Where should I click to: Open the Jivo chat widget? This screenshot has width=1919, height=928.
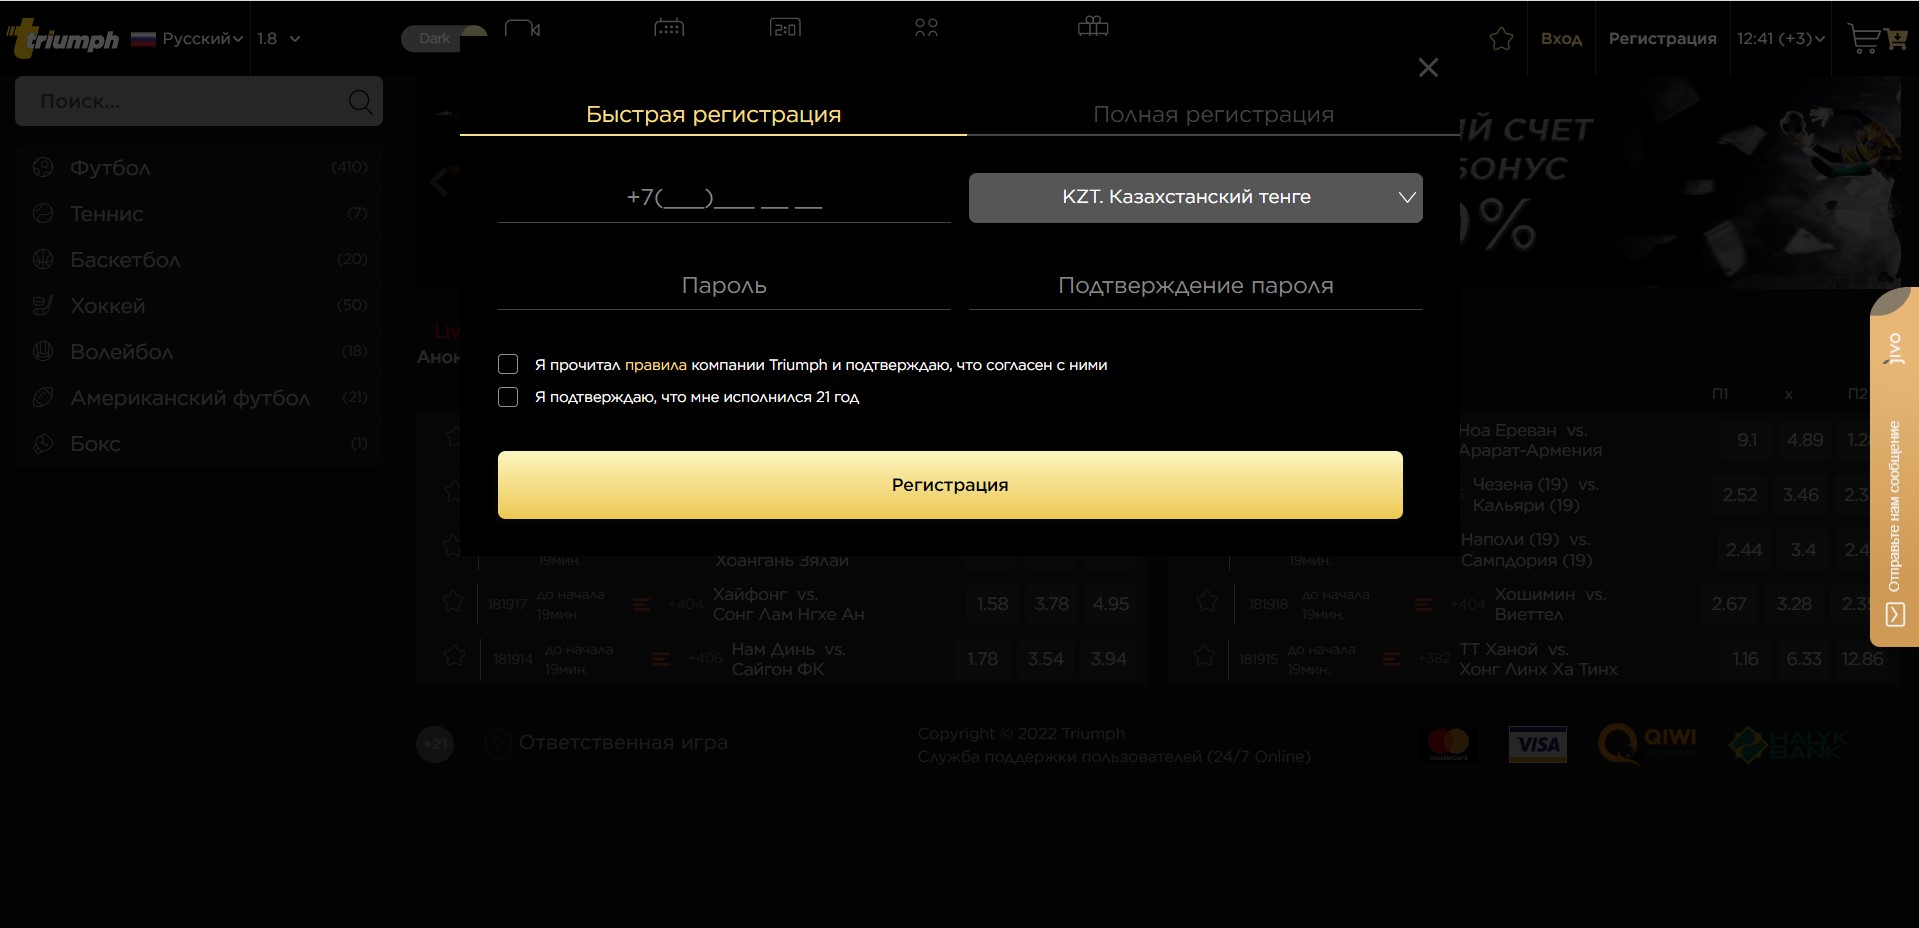[x=1894, y=467]
